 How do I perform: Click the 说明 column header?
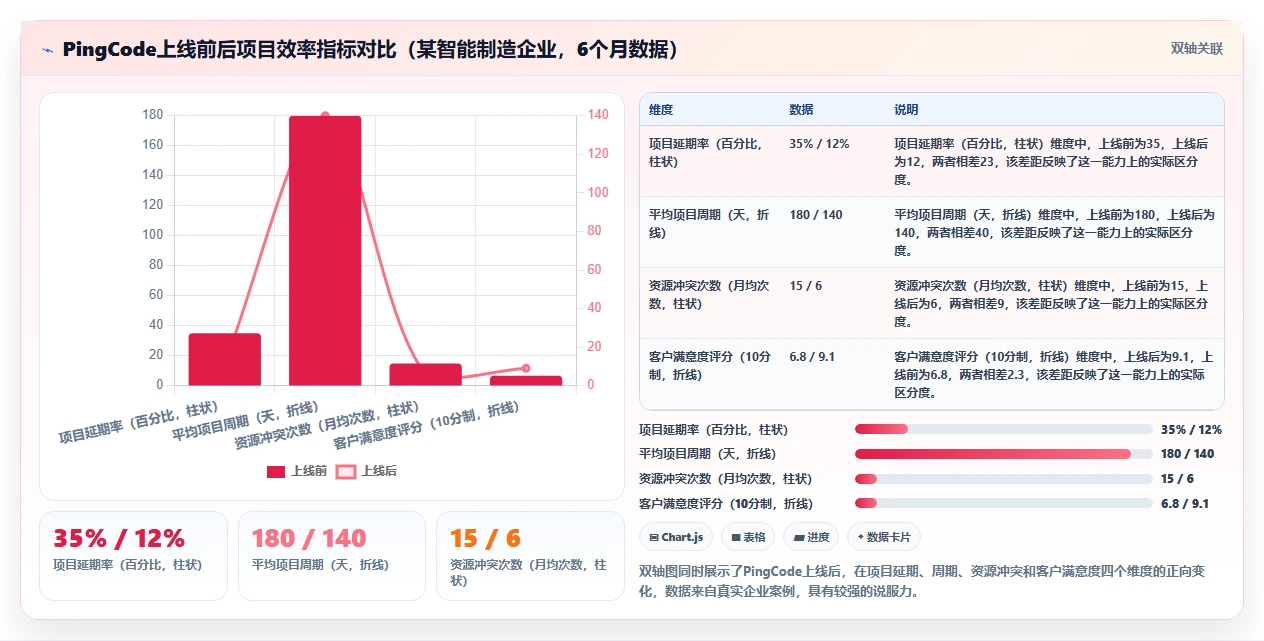tap(906, 109)
